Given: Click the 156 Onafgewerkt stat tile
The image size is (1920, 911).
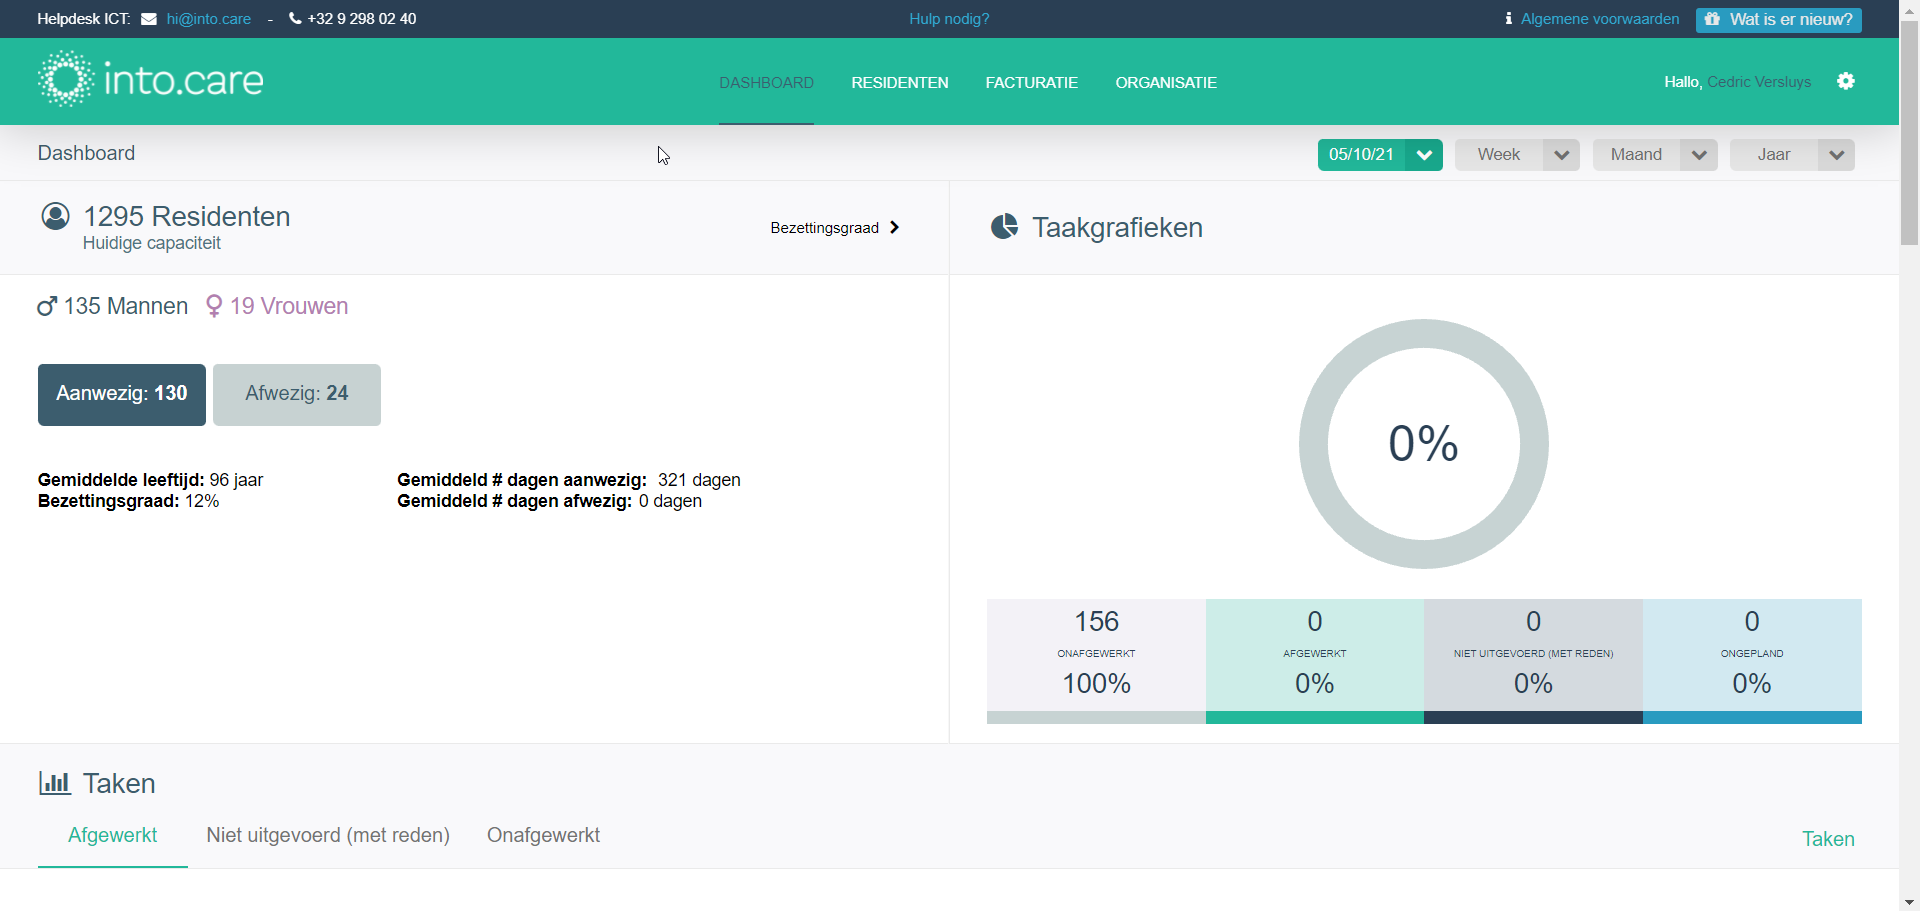Looking at the screenshot, I should tap(1096, 661).
